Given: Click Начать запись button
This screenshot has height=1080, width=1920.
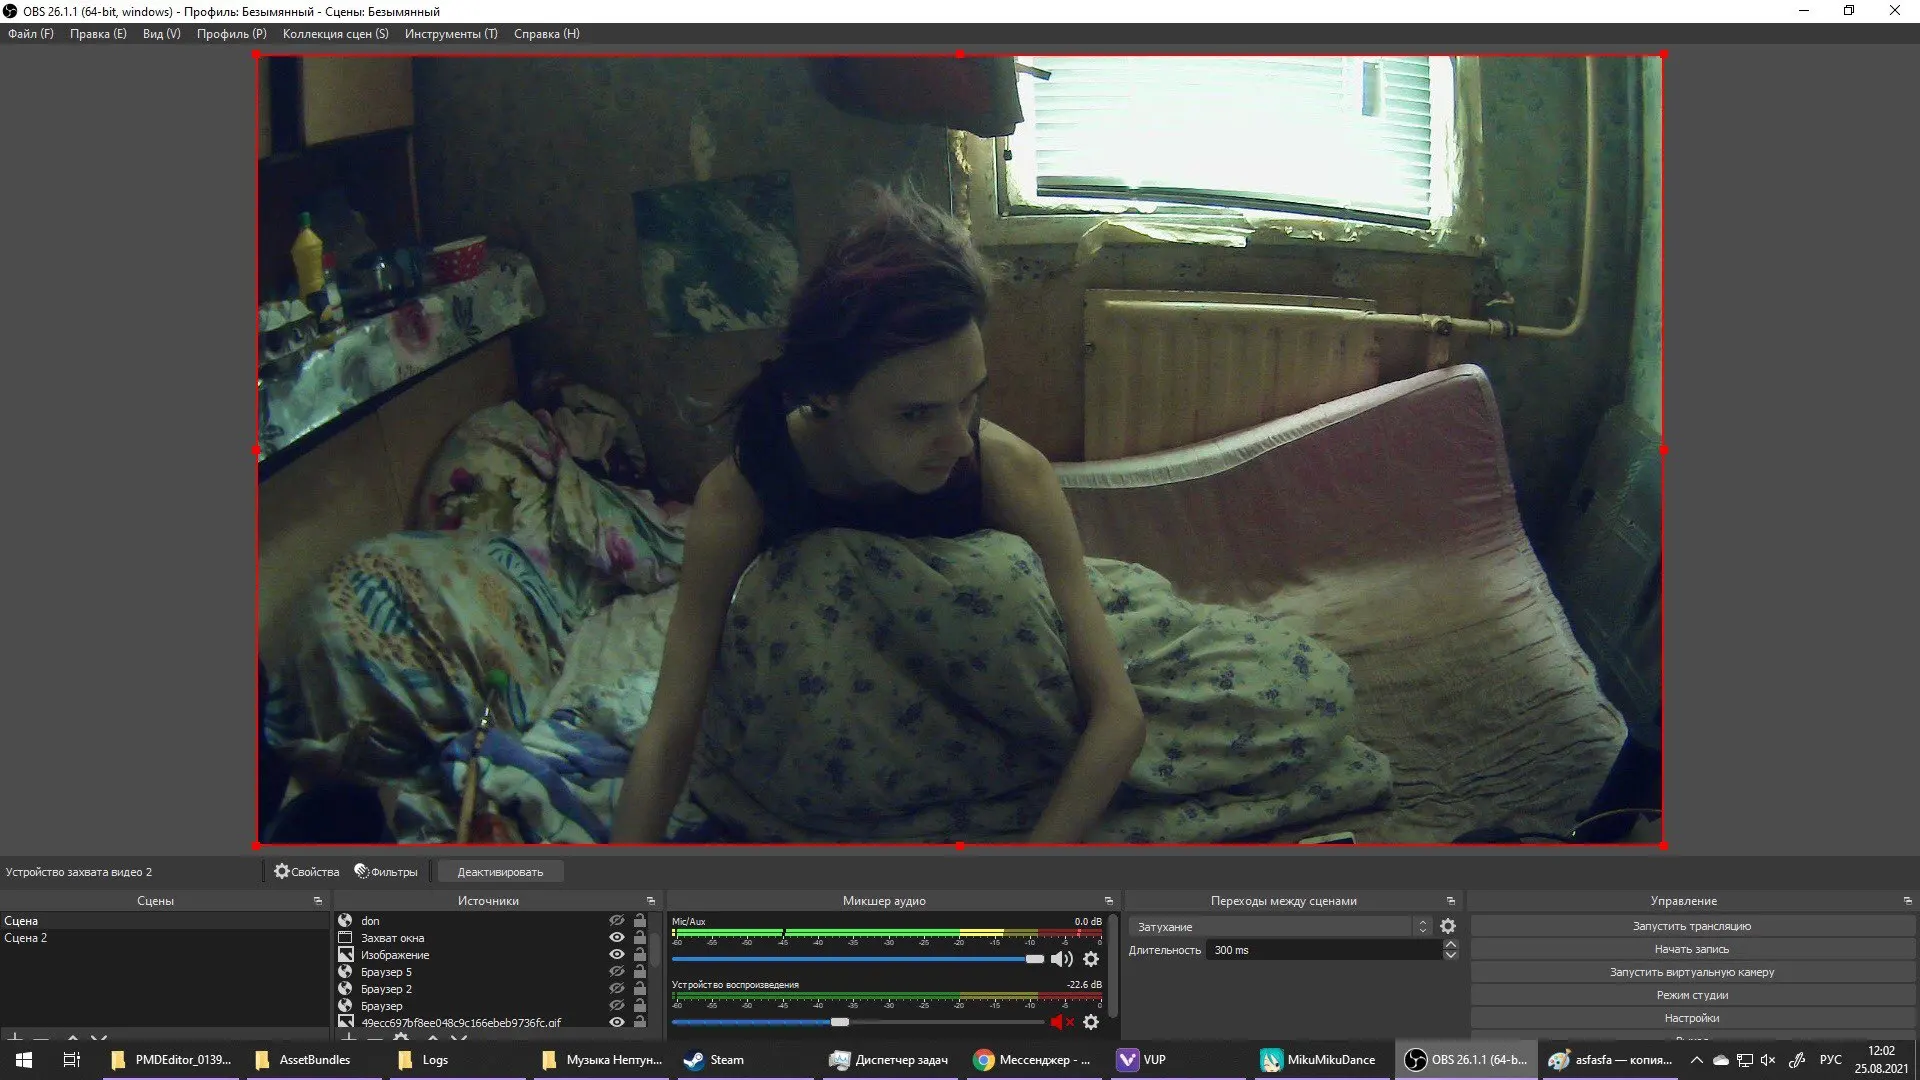Looking at the screenshot, I should point(1691,949).
